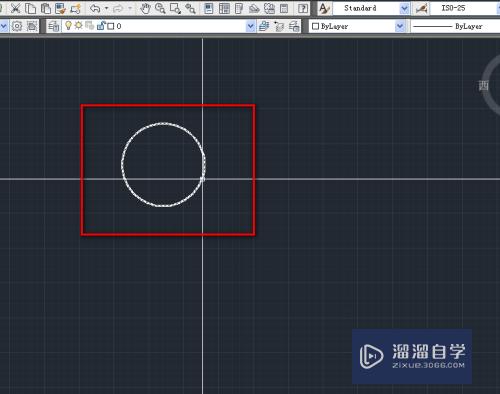Select the Zoom Realtime tool

pyautogui.click(x=160, y=8)
